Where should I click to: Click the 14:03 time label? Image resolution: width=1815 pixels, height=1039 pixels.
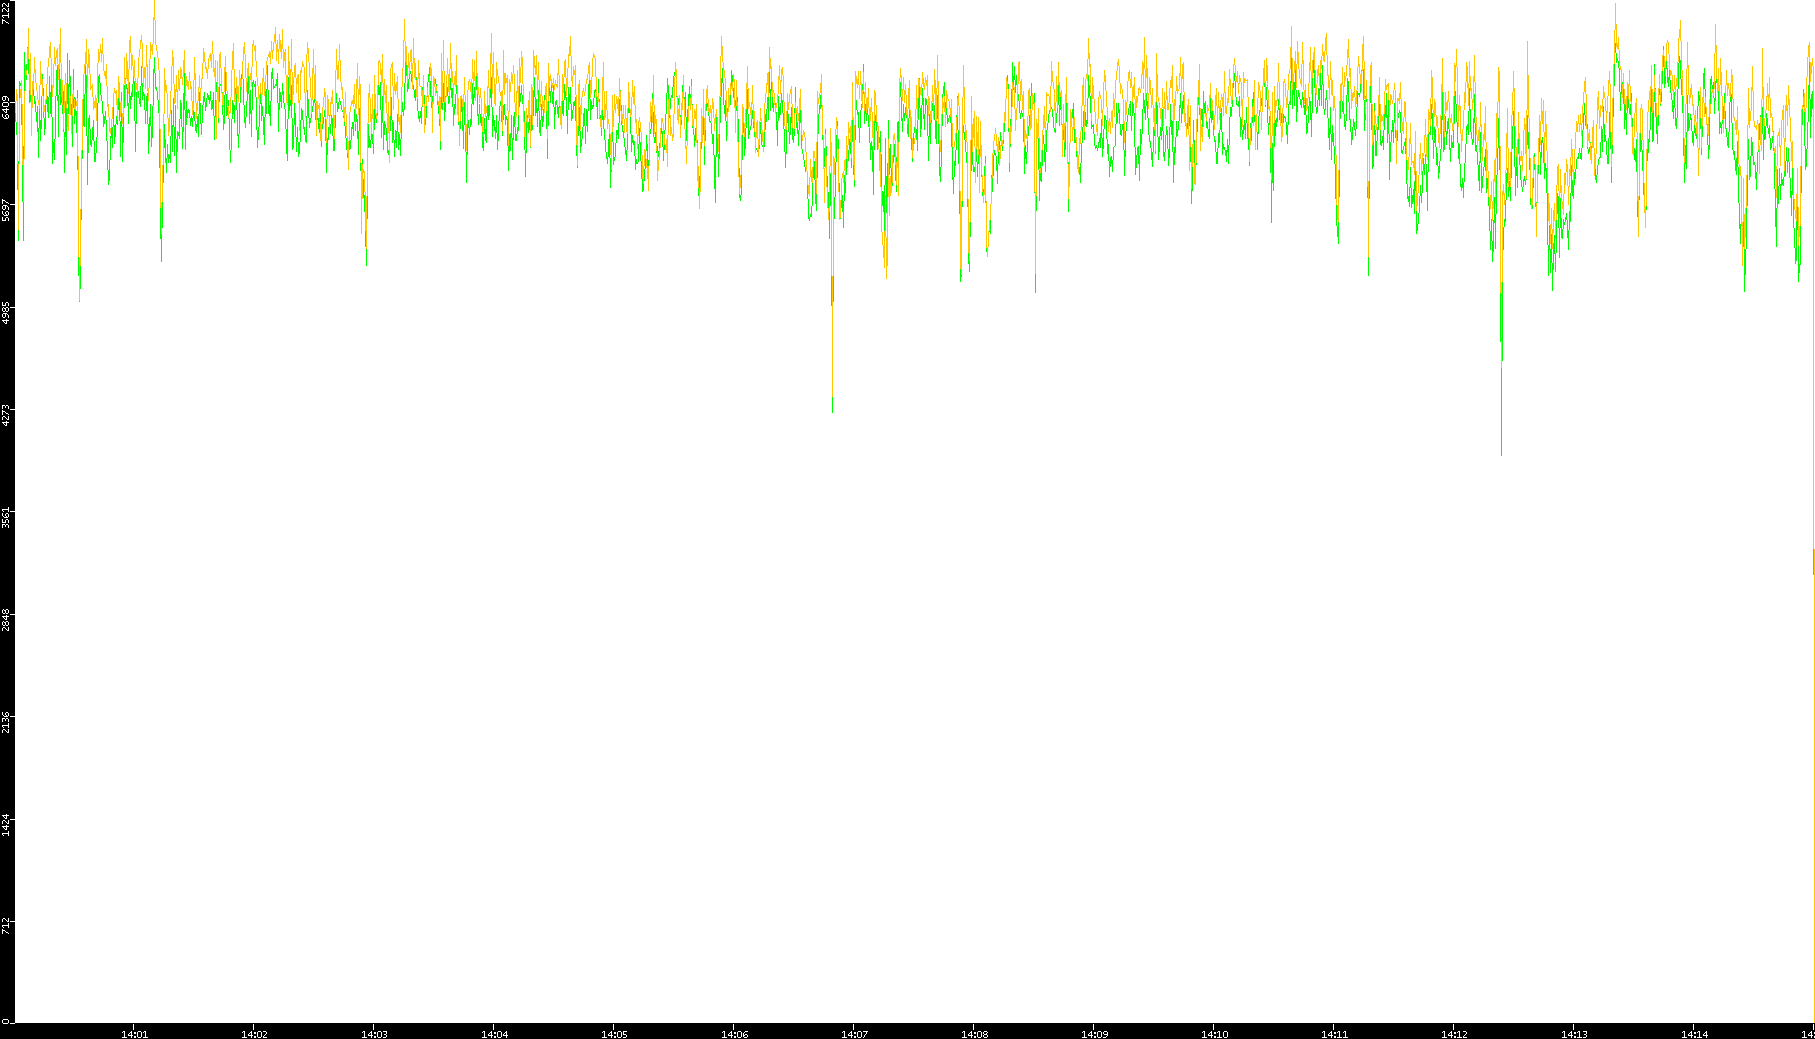pos(374,1034)
